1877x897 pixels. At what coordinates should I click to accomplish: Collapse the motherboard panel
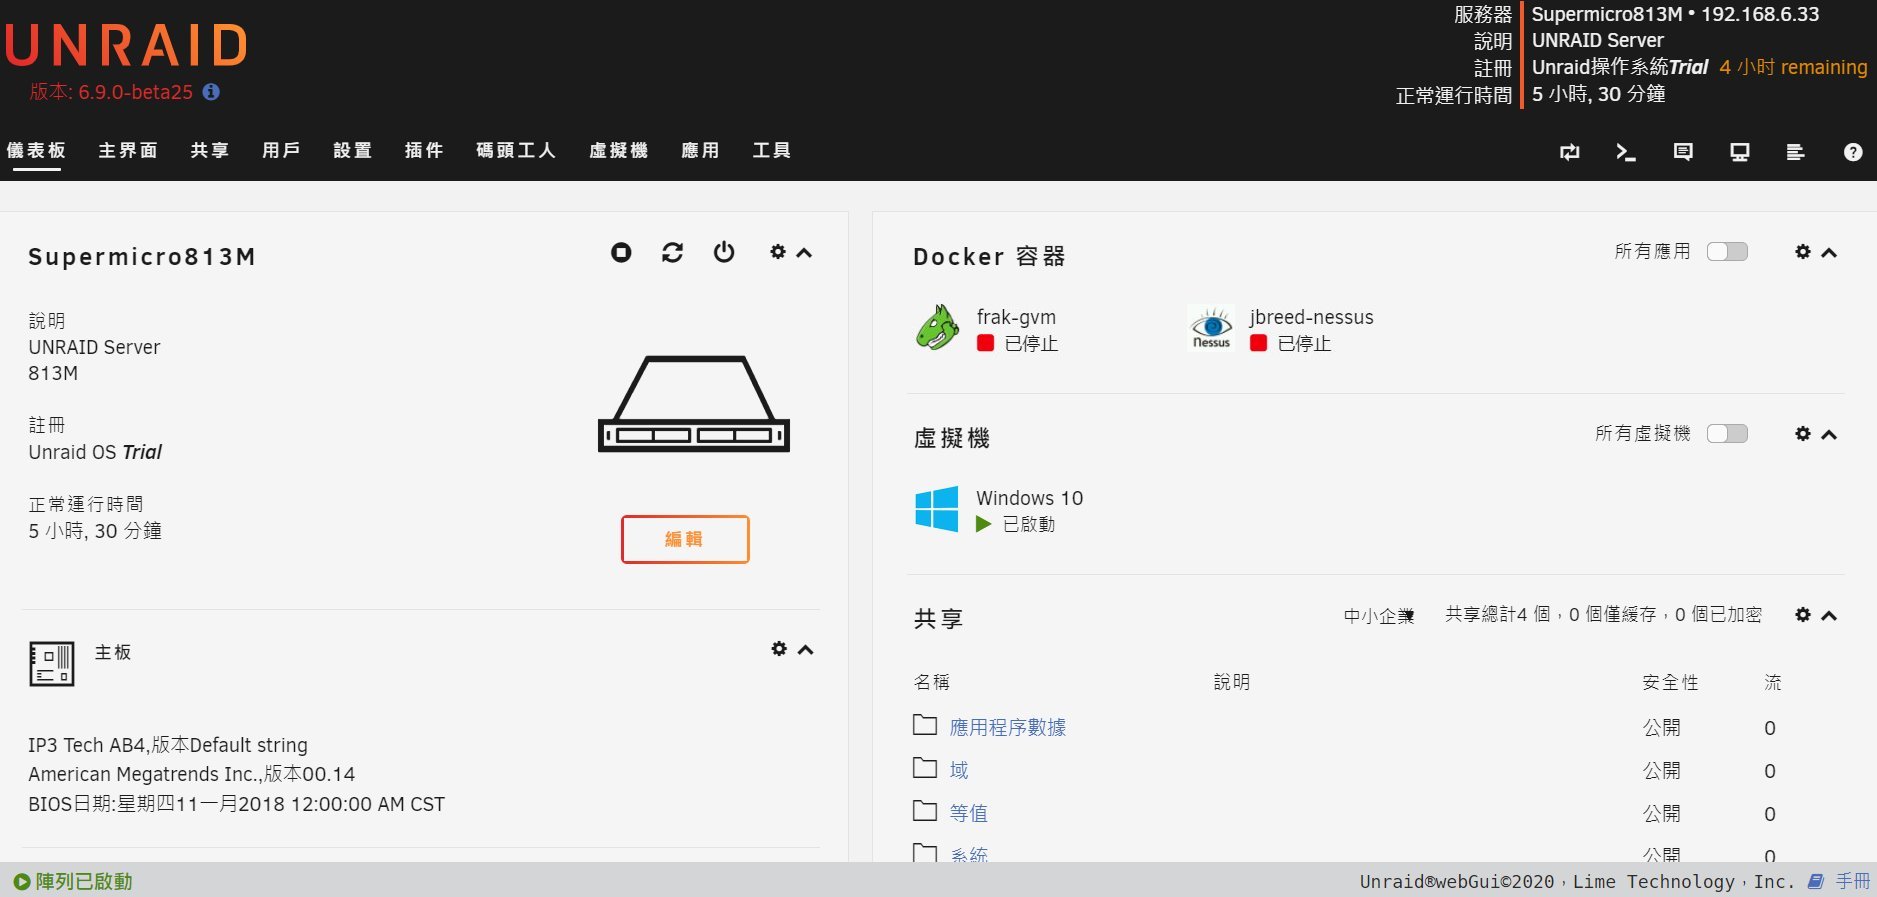pyautogui.click(x=805, y=650)
